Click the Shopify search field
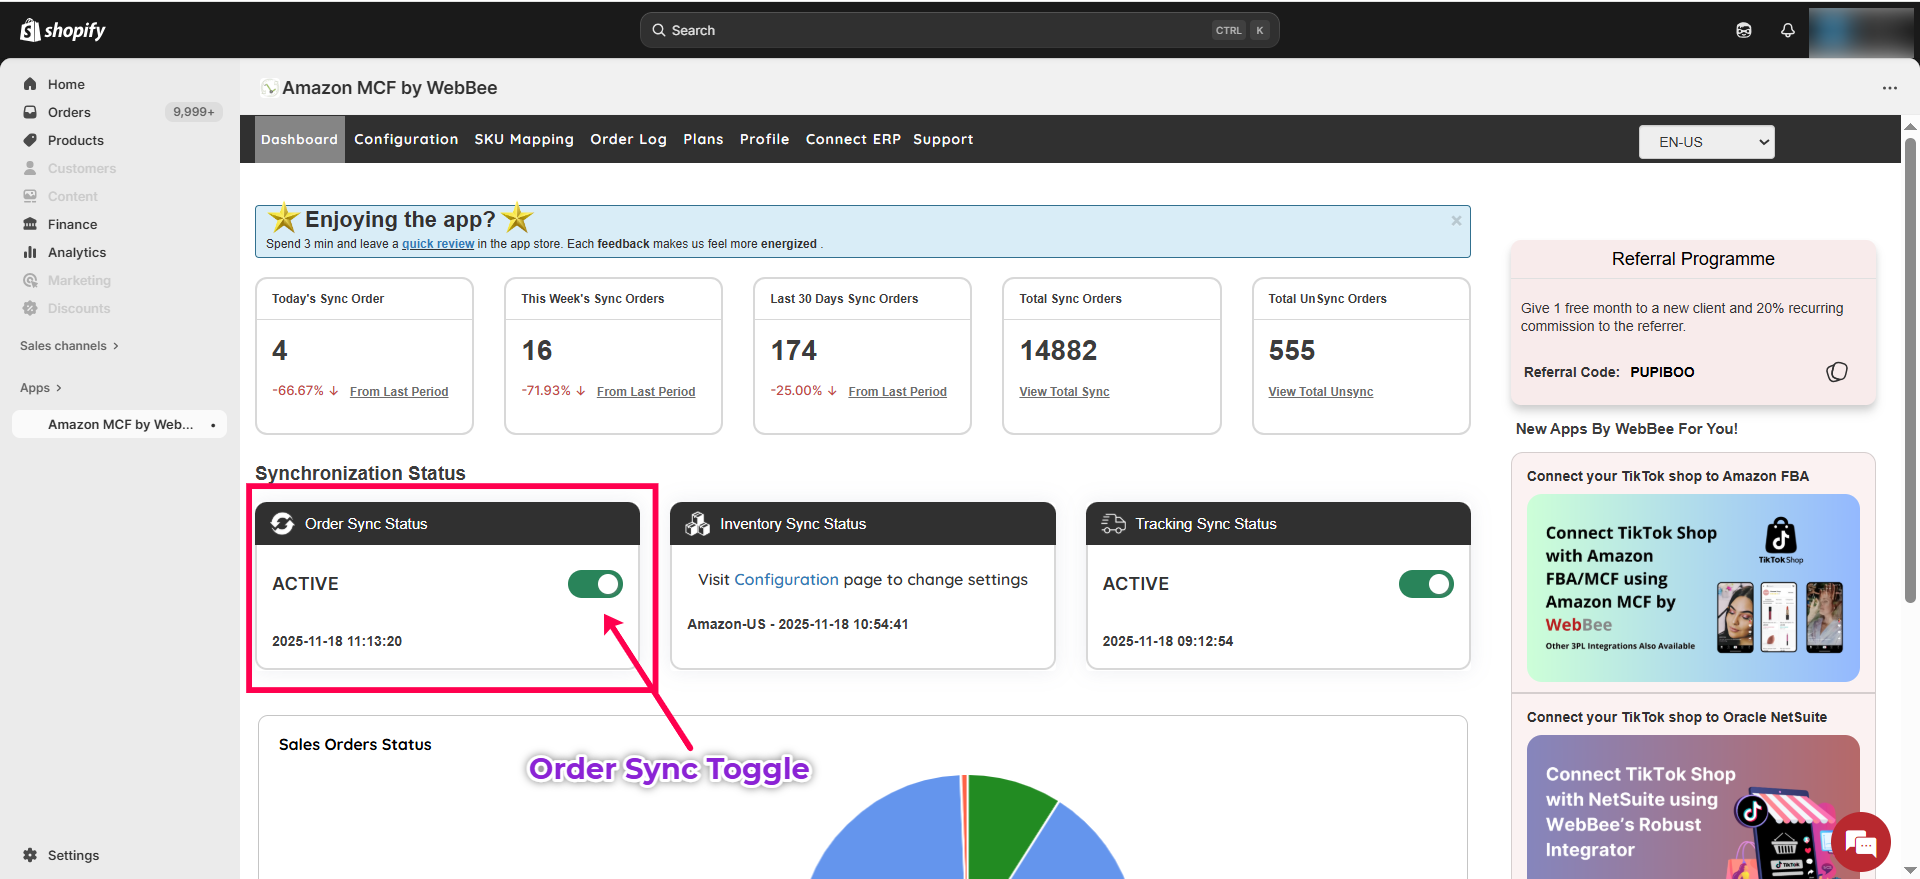 point(958,30)
